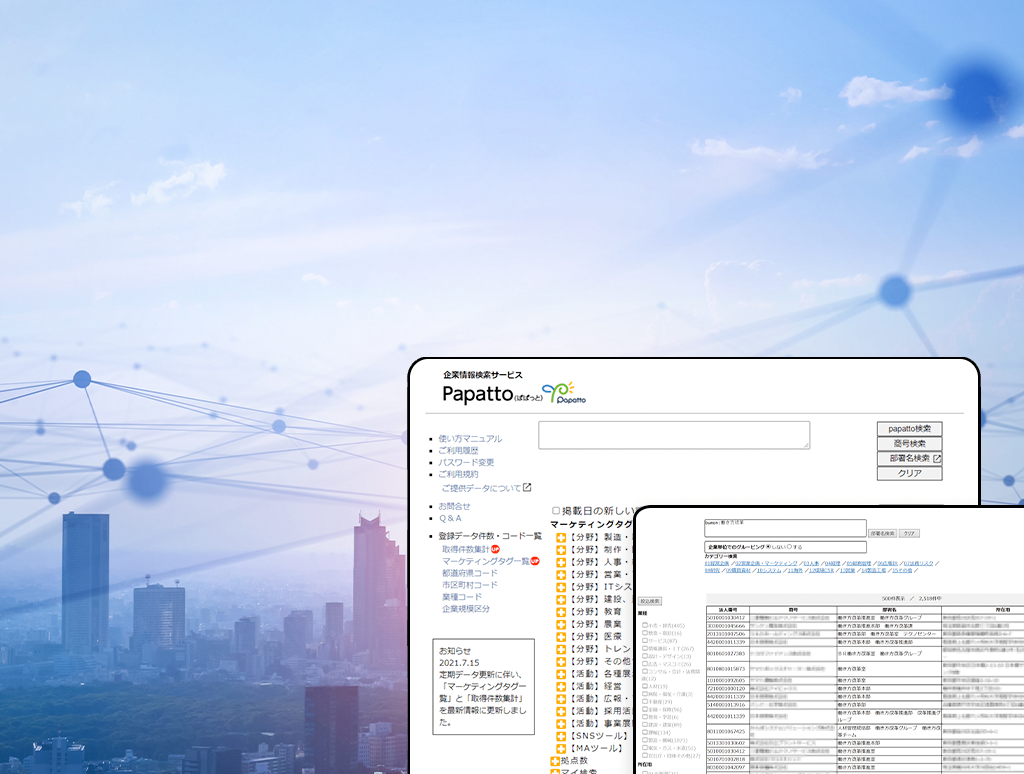The image size is (1024, 774).
Task: Click the 法人番号 column header
Action: [x=728, y=609]
